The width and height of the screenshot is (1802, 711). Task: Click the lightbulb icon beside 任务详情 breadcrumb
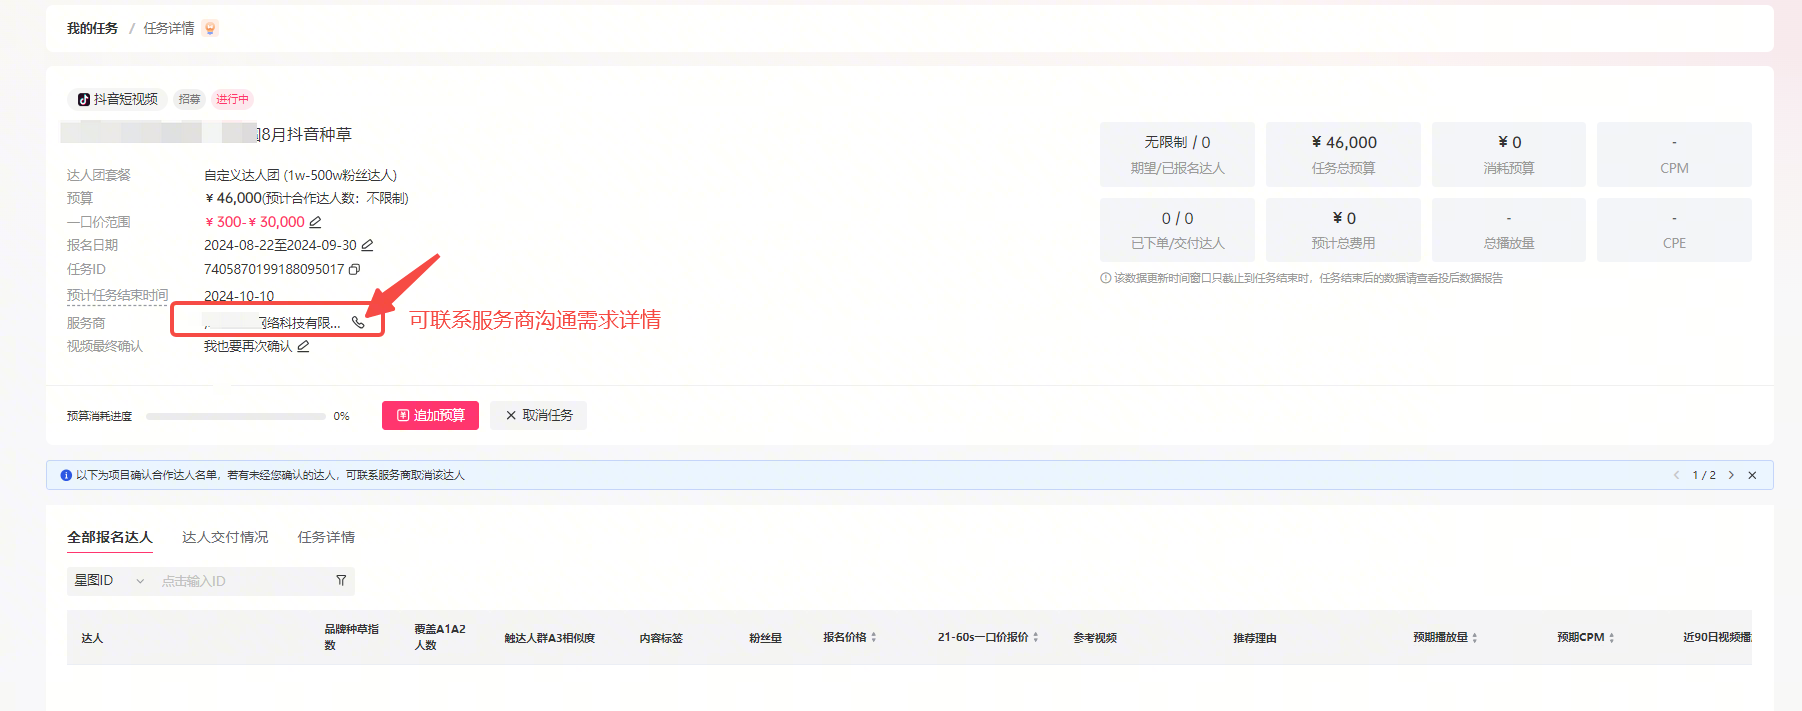pyautogui.click(x=210, y=28)
